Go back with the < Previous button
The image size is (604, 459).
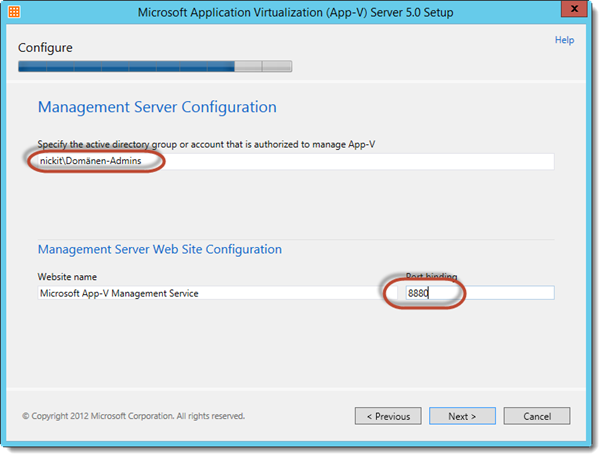coord(388,416)
